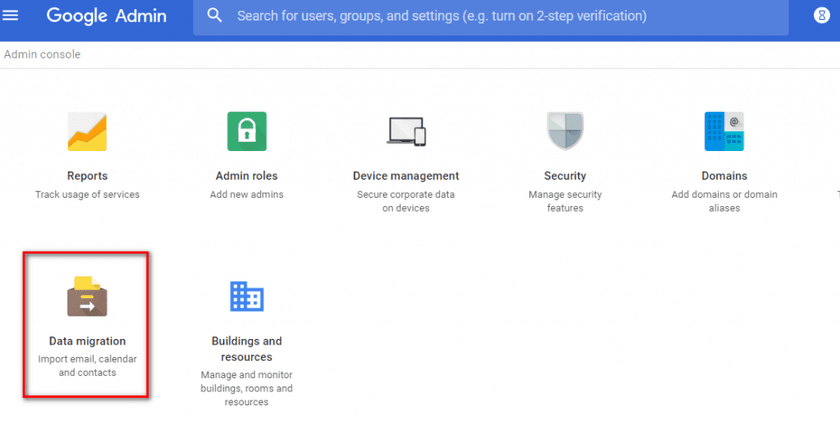This screenshot has width=840, height=424.
Task: Open the Reports chart icon
Action: (x=87, y=131)
